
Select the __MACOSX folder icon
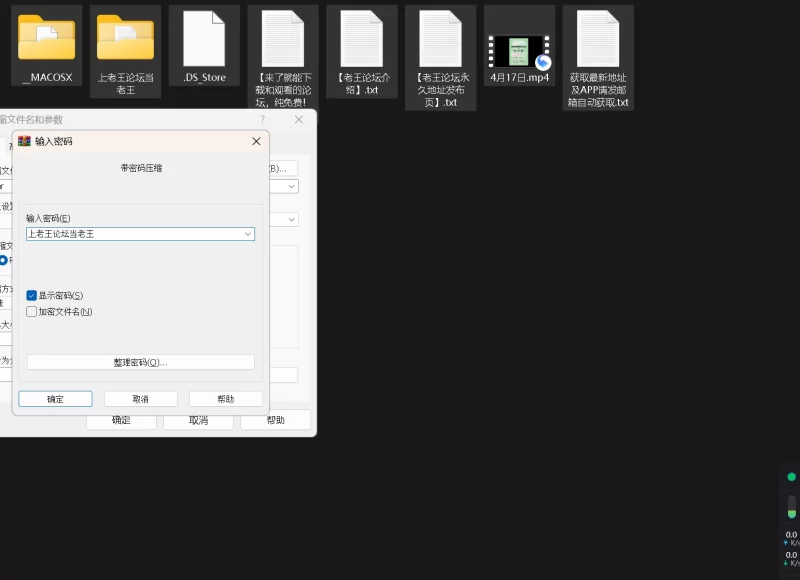point(46,38)
